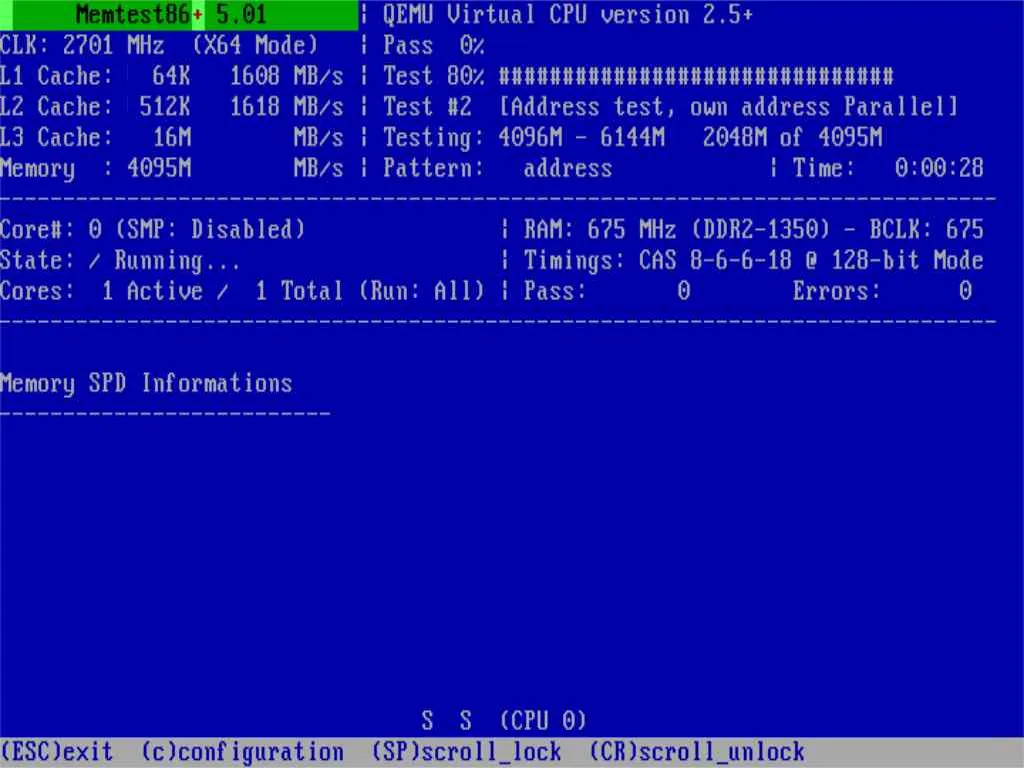
Task: Click the QEMU Virtual CPU version 2.5+ text
Action: pyautogui.click(x=568, y=14)
